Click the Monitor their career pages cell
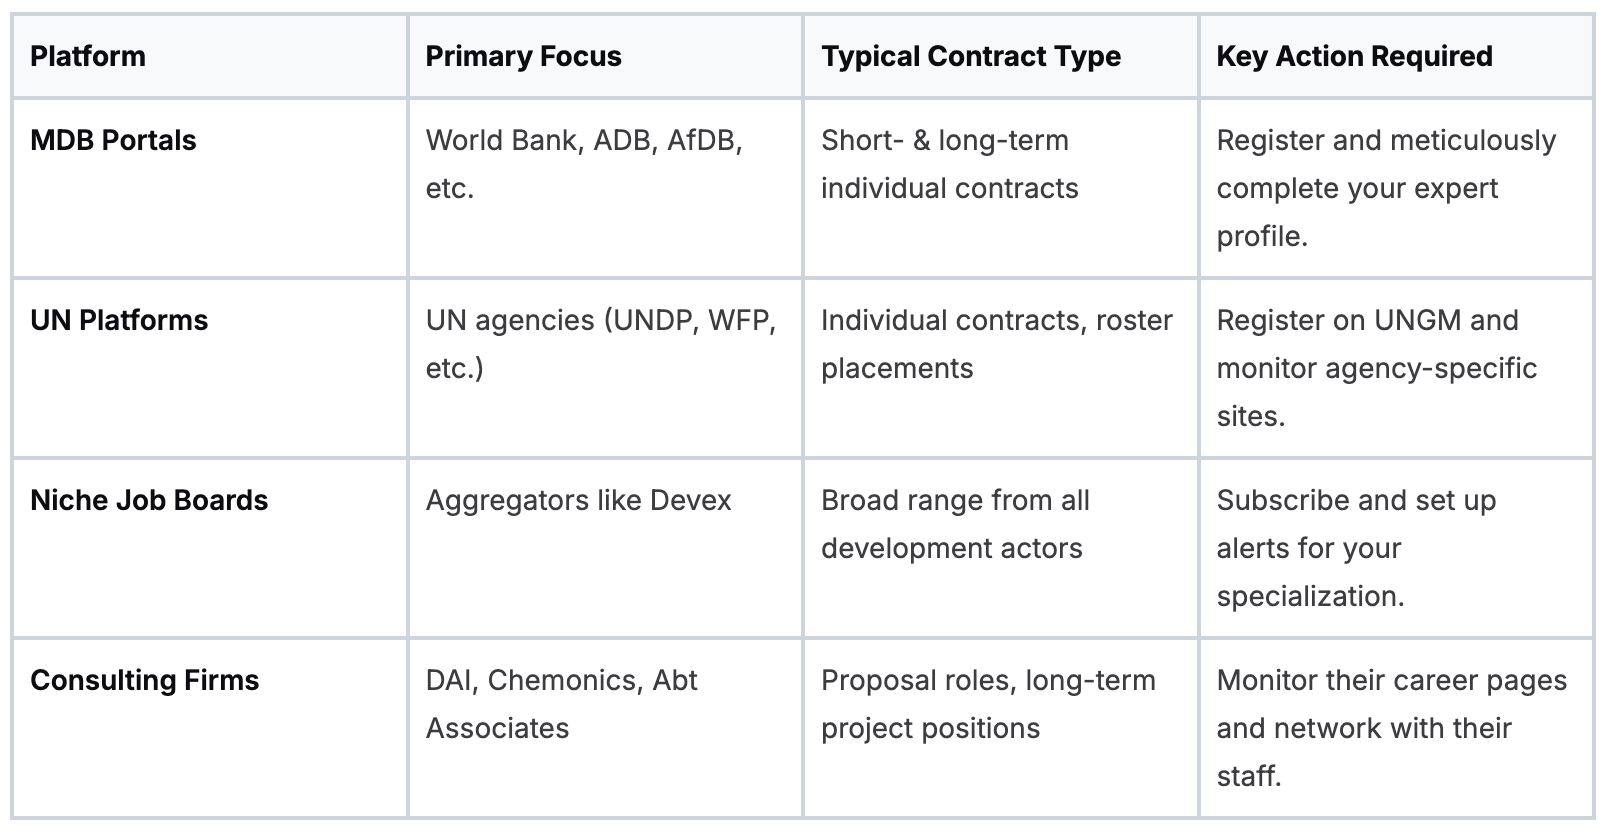1606x834 pixels. (1391, 728)
